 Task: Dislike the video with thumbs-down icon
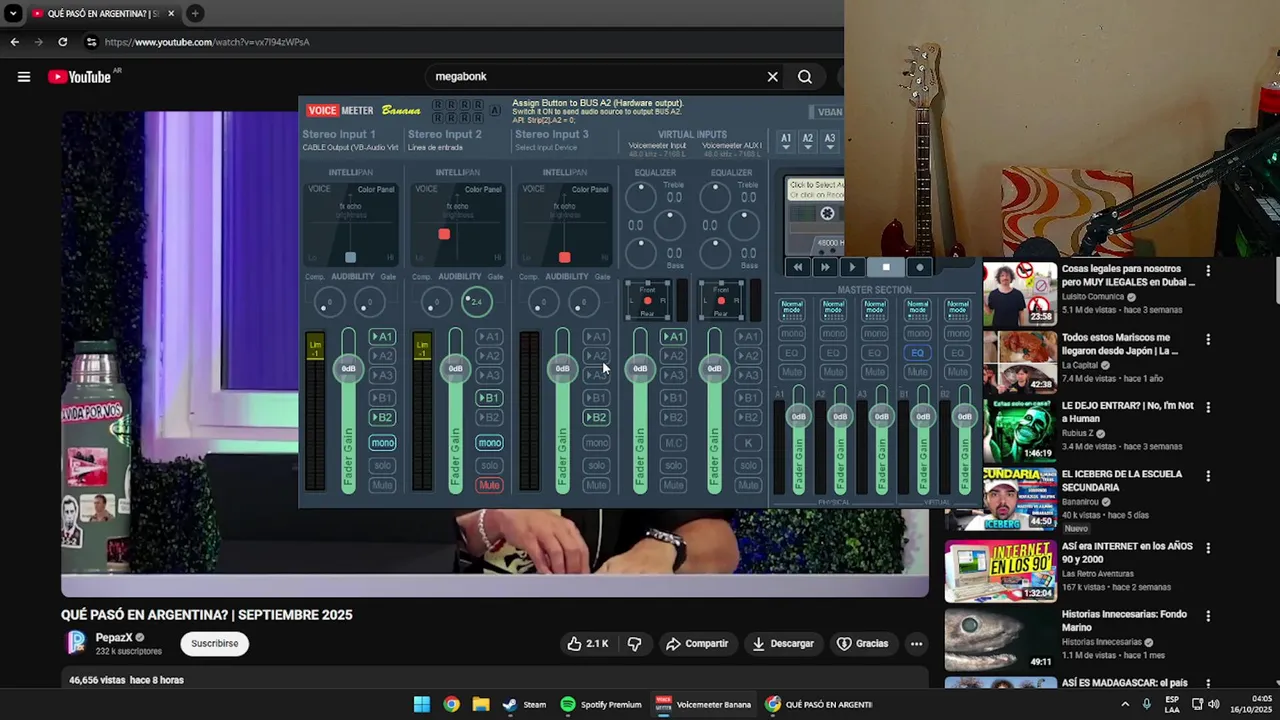[x=634, y=644]
